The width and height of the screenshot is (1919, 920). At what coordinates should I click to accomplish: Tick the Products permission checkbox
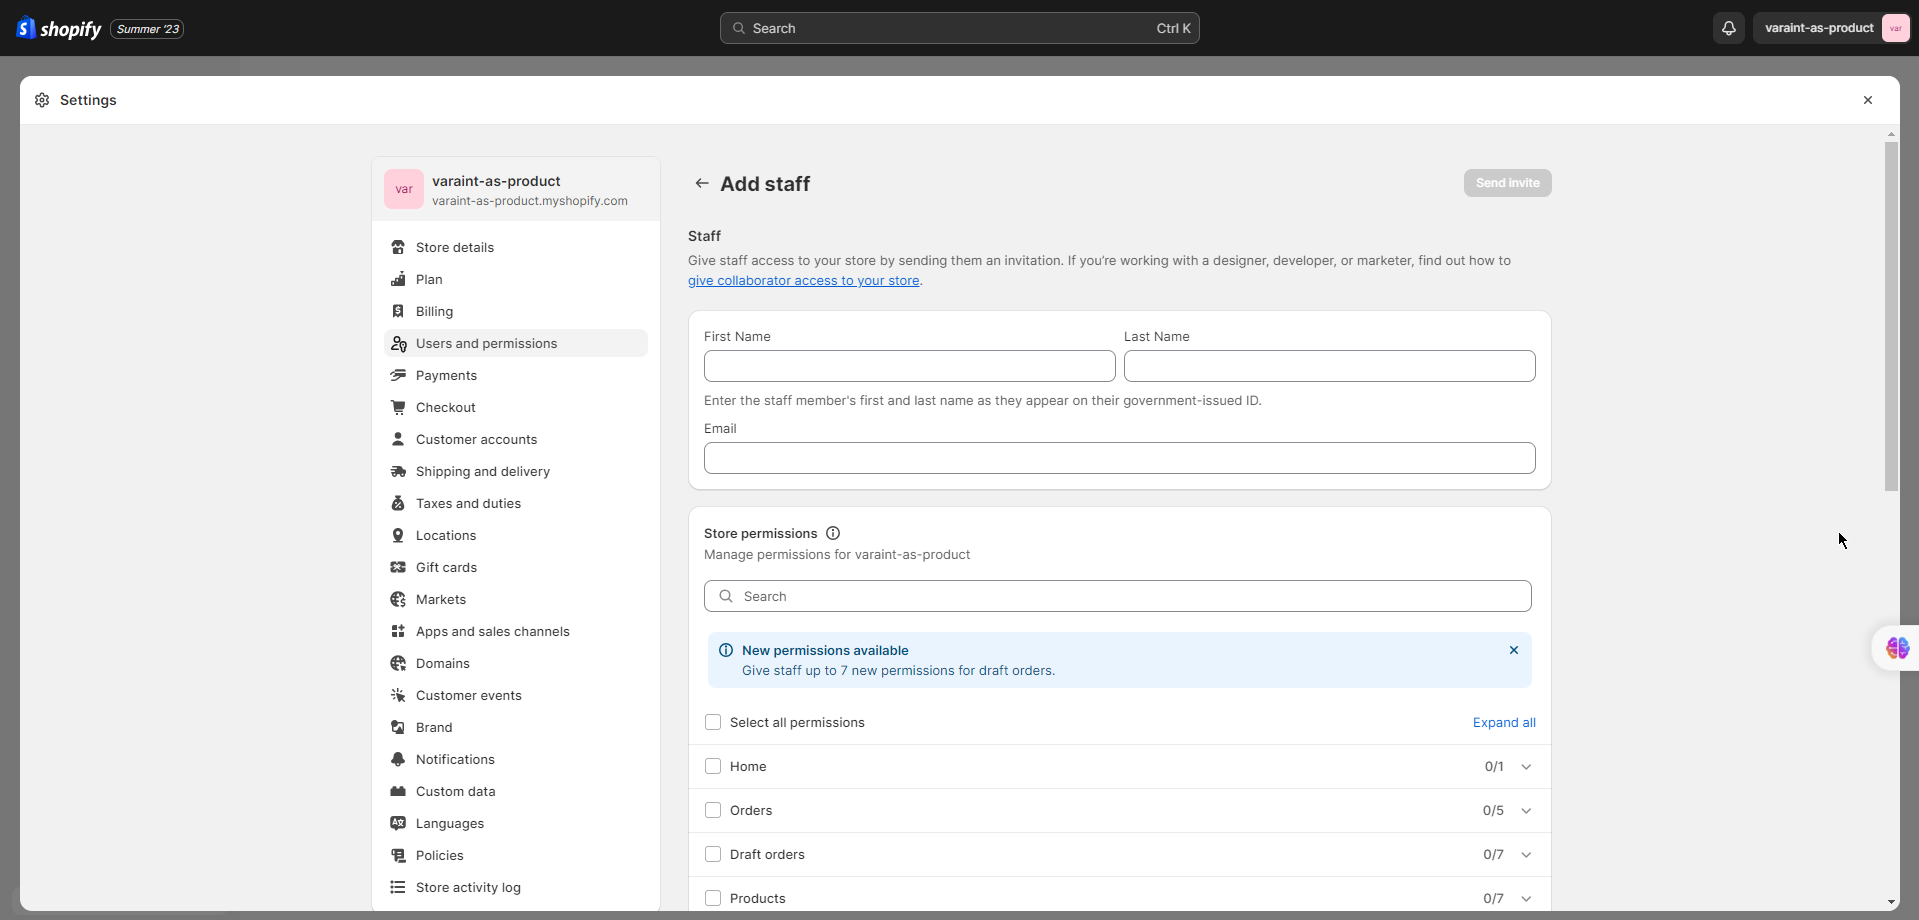713,898
